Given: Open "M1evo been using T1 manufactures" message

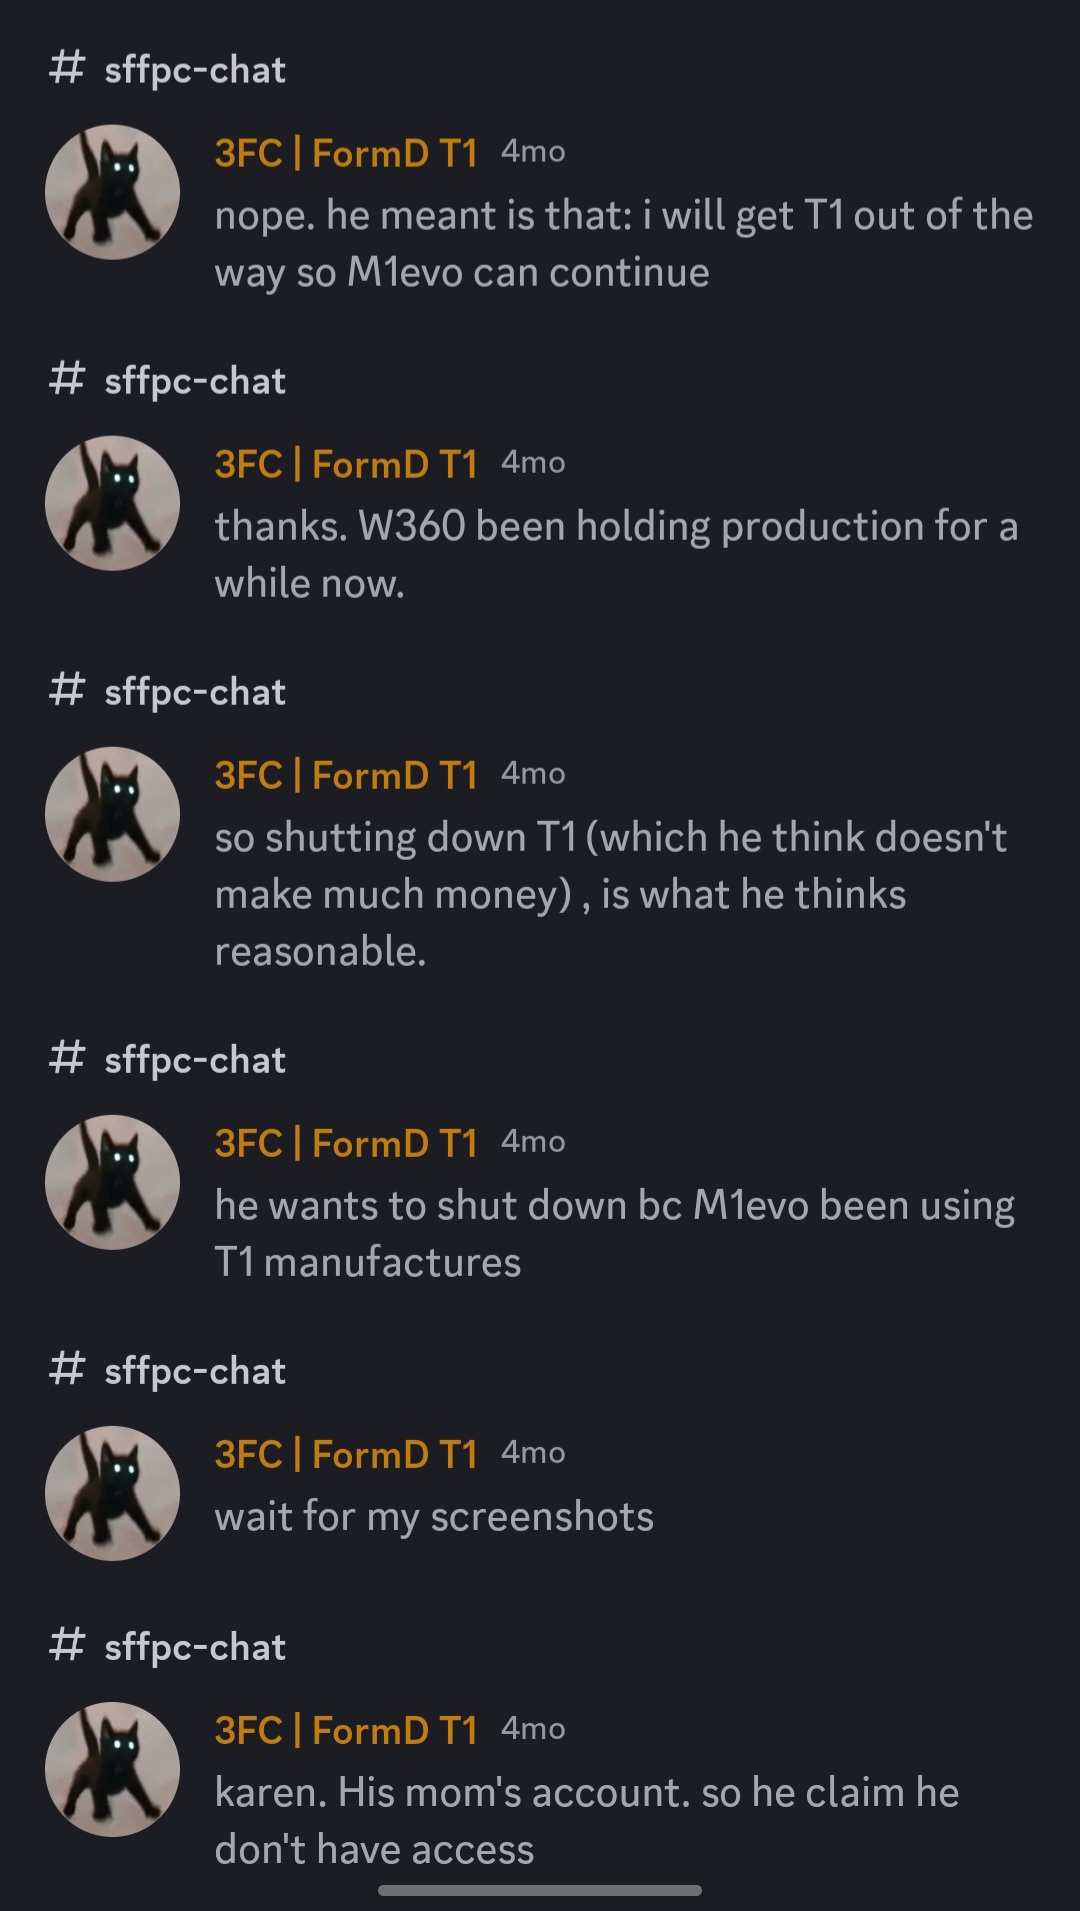Looking at the screenshot, I should [614, 1234].
